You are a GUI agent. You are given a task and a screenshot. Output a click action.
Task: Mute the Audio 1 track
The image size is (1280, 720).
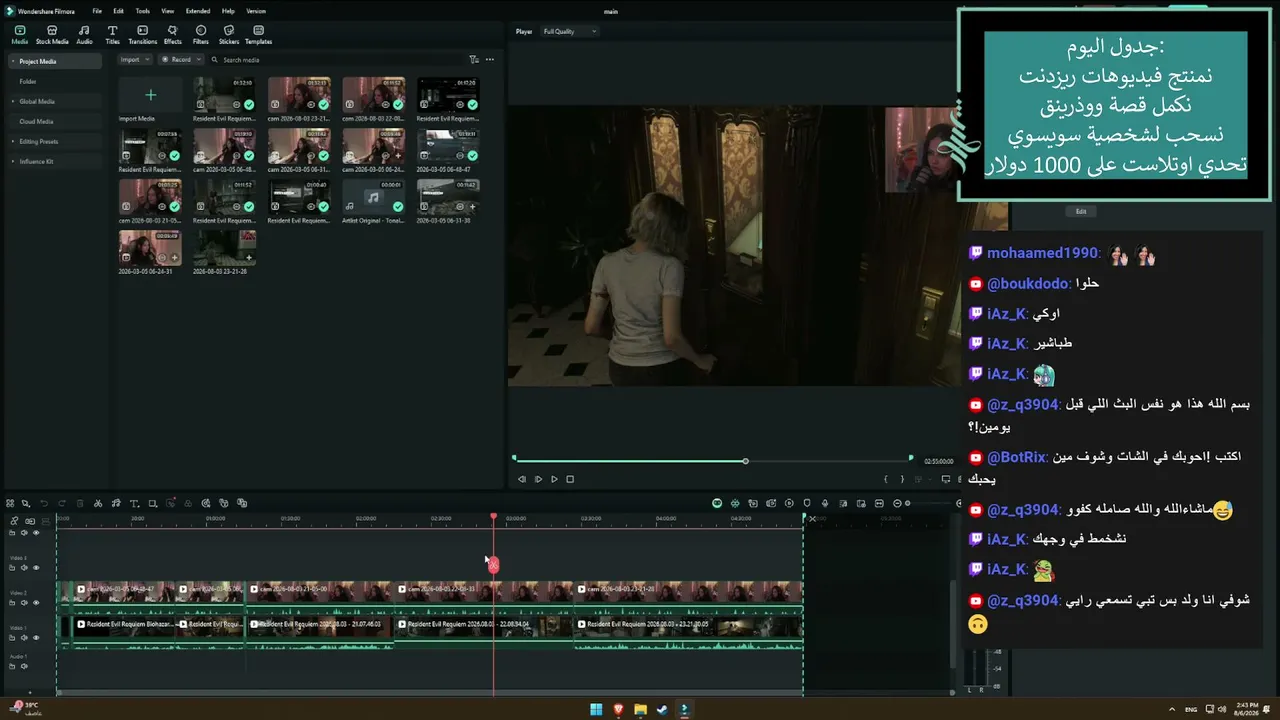(x=24, y=666)
